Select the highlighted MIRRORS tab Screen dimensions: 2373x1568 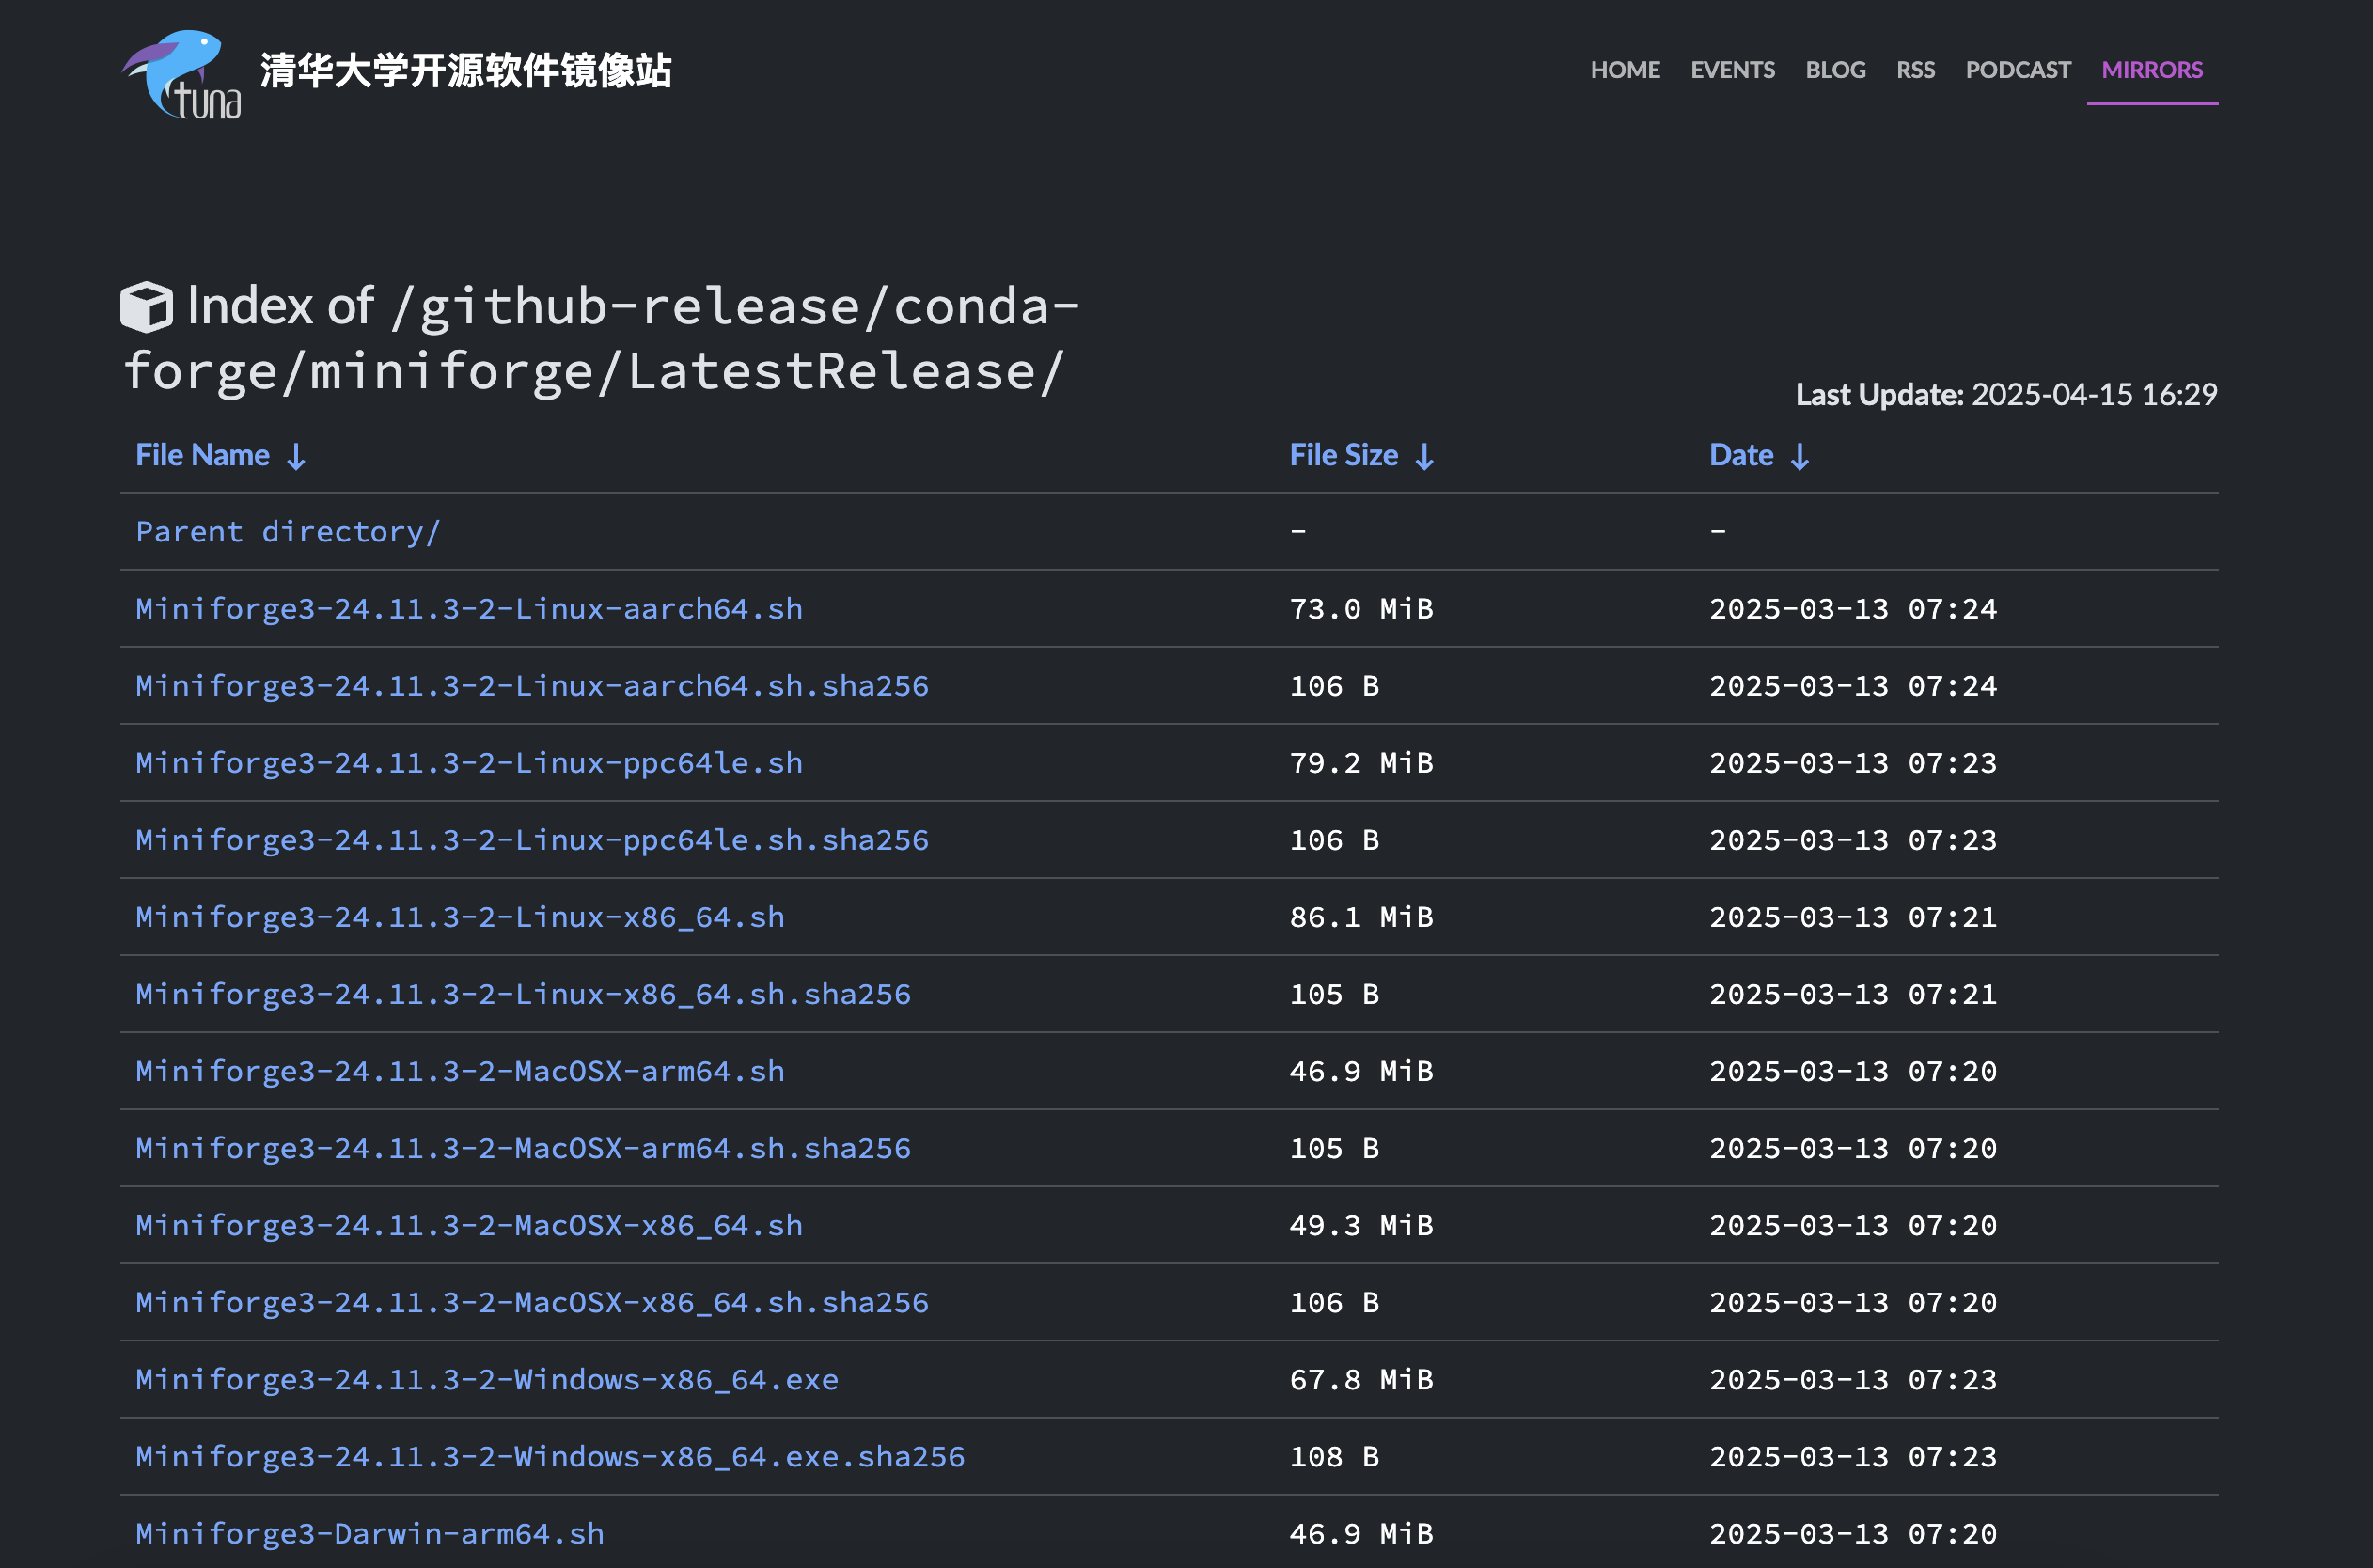coord(2152,70)
